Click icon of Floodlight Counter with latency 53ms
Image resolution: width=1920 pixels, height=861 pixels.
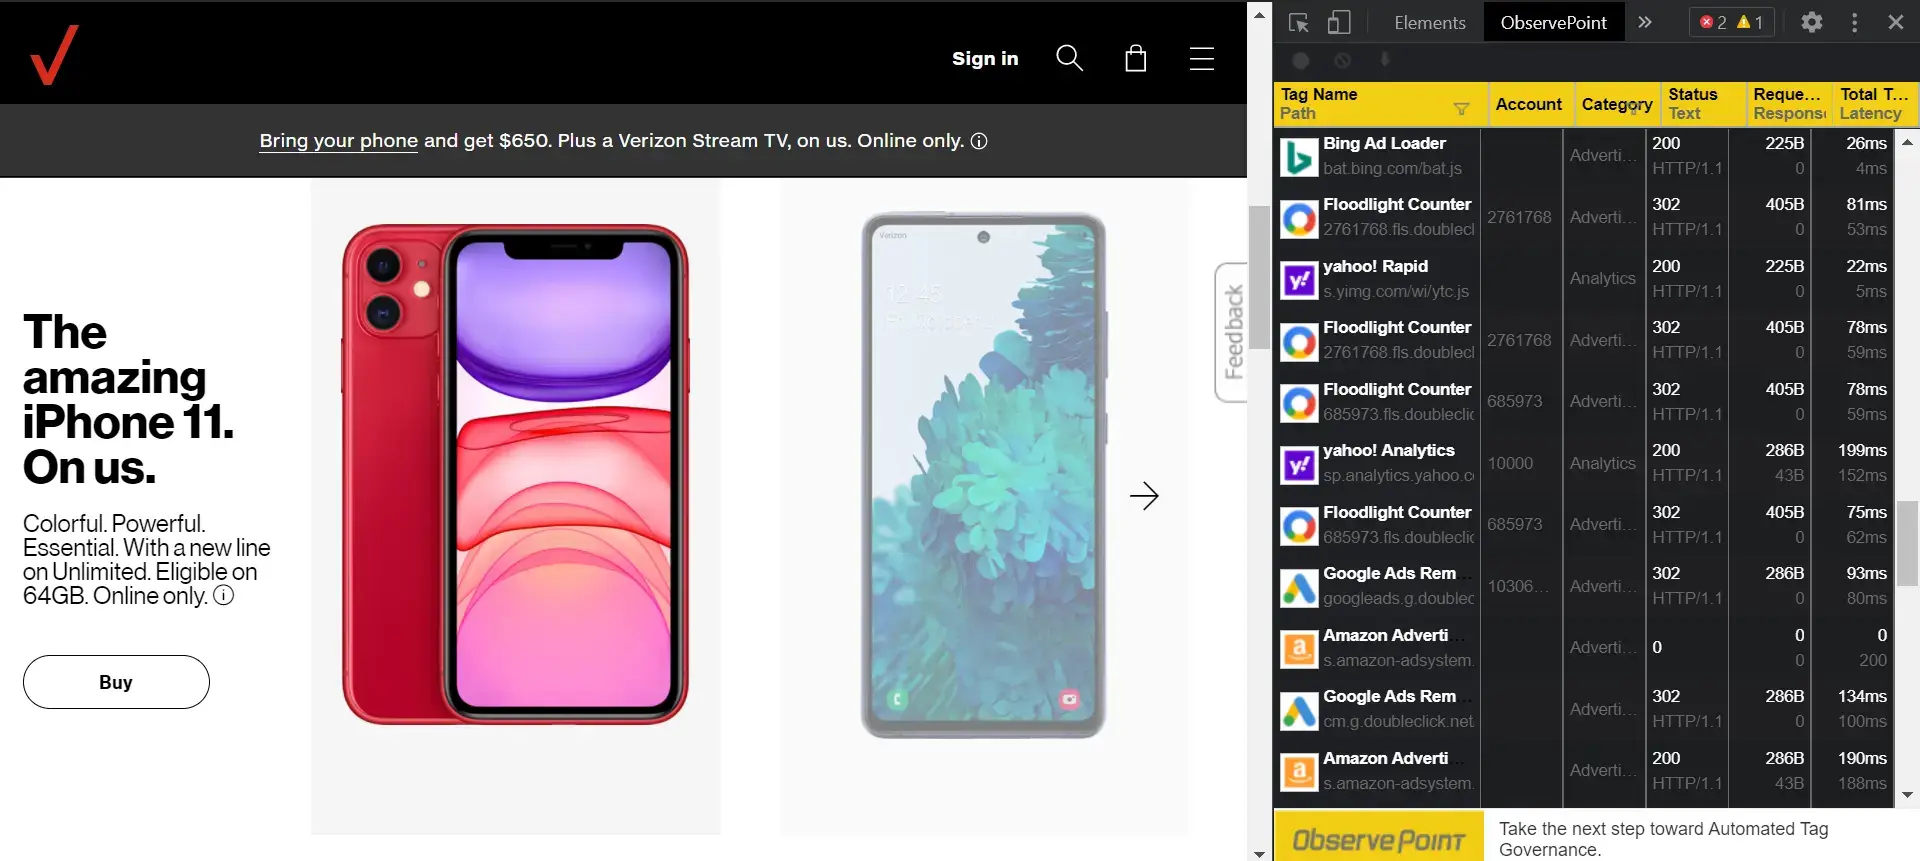click(1299, 218)
